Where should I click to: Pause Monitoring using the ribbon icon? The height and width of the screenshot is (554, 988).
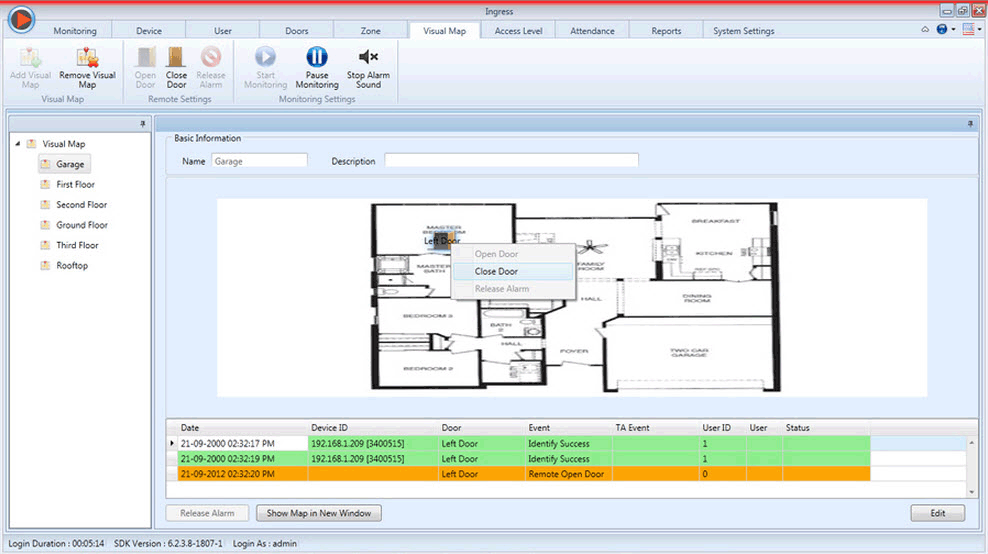point(317,58)
